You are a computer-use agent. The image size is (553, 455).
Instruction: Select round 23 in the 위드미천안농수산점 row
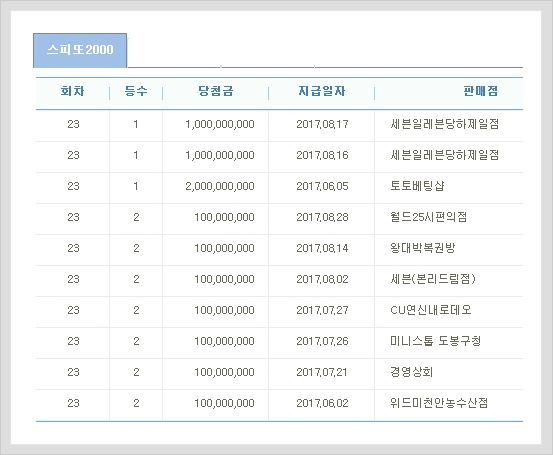click(x=73, y=403)
